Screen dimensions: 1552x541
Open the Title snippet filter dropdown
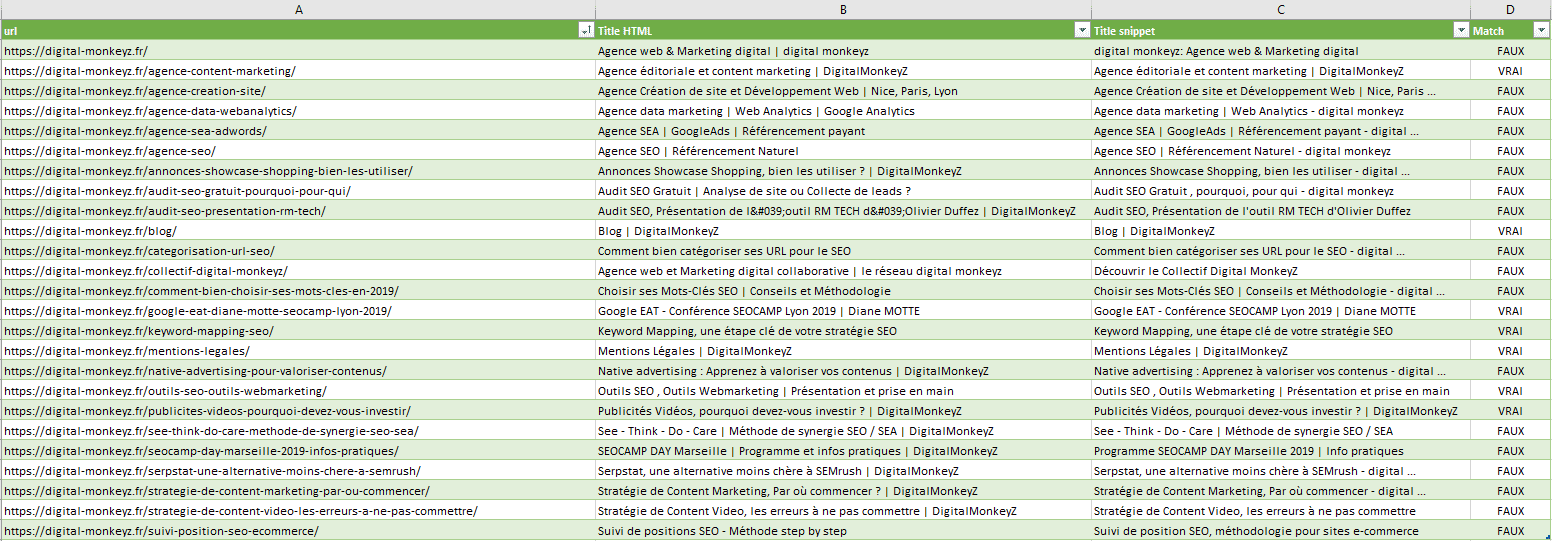(x=1460, y=31)
